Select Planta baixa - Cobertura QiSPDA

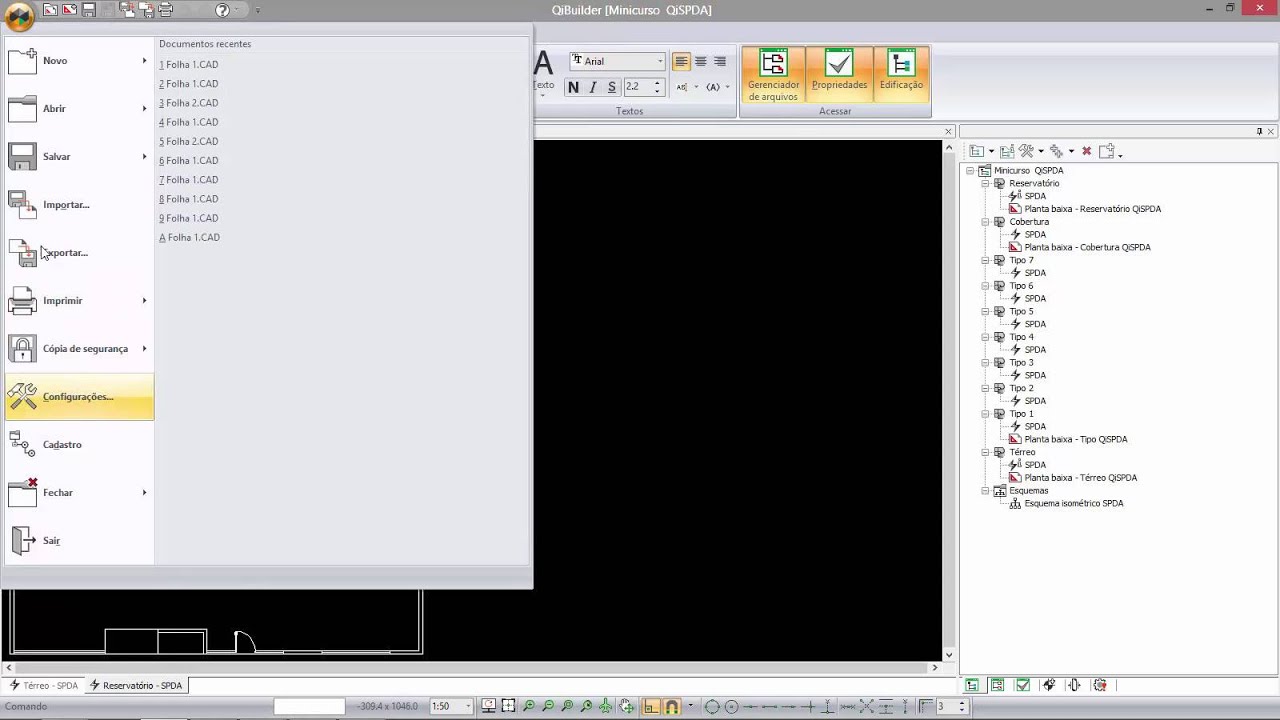click(1087, 248)
